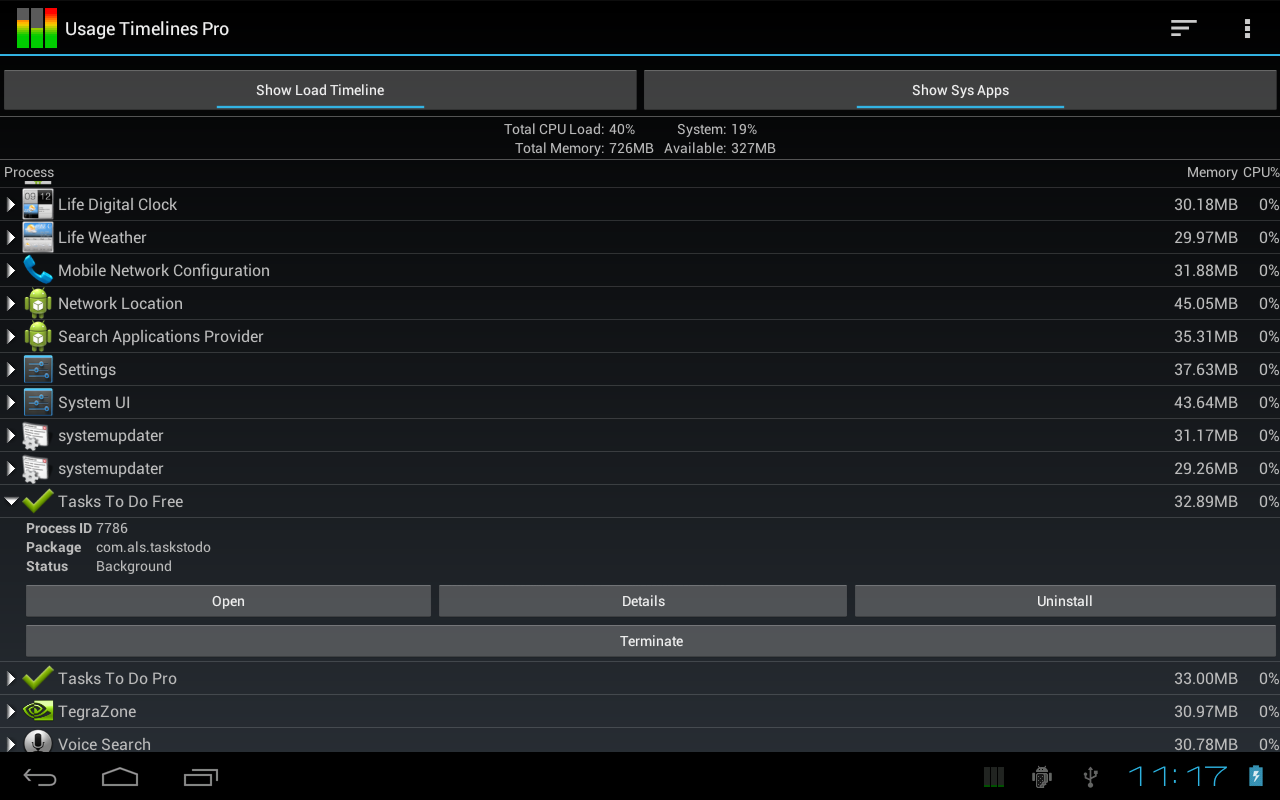
Task: Click the second systemupdater icon (29.26MB)
Action: pyautogui.click(x=38, y=468)
